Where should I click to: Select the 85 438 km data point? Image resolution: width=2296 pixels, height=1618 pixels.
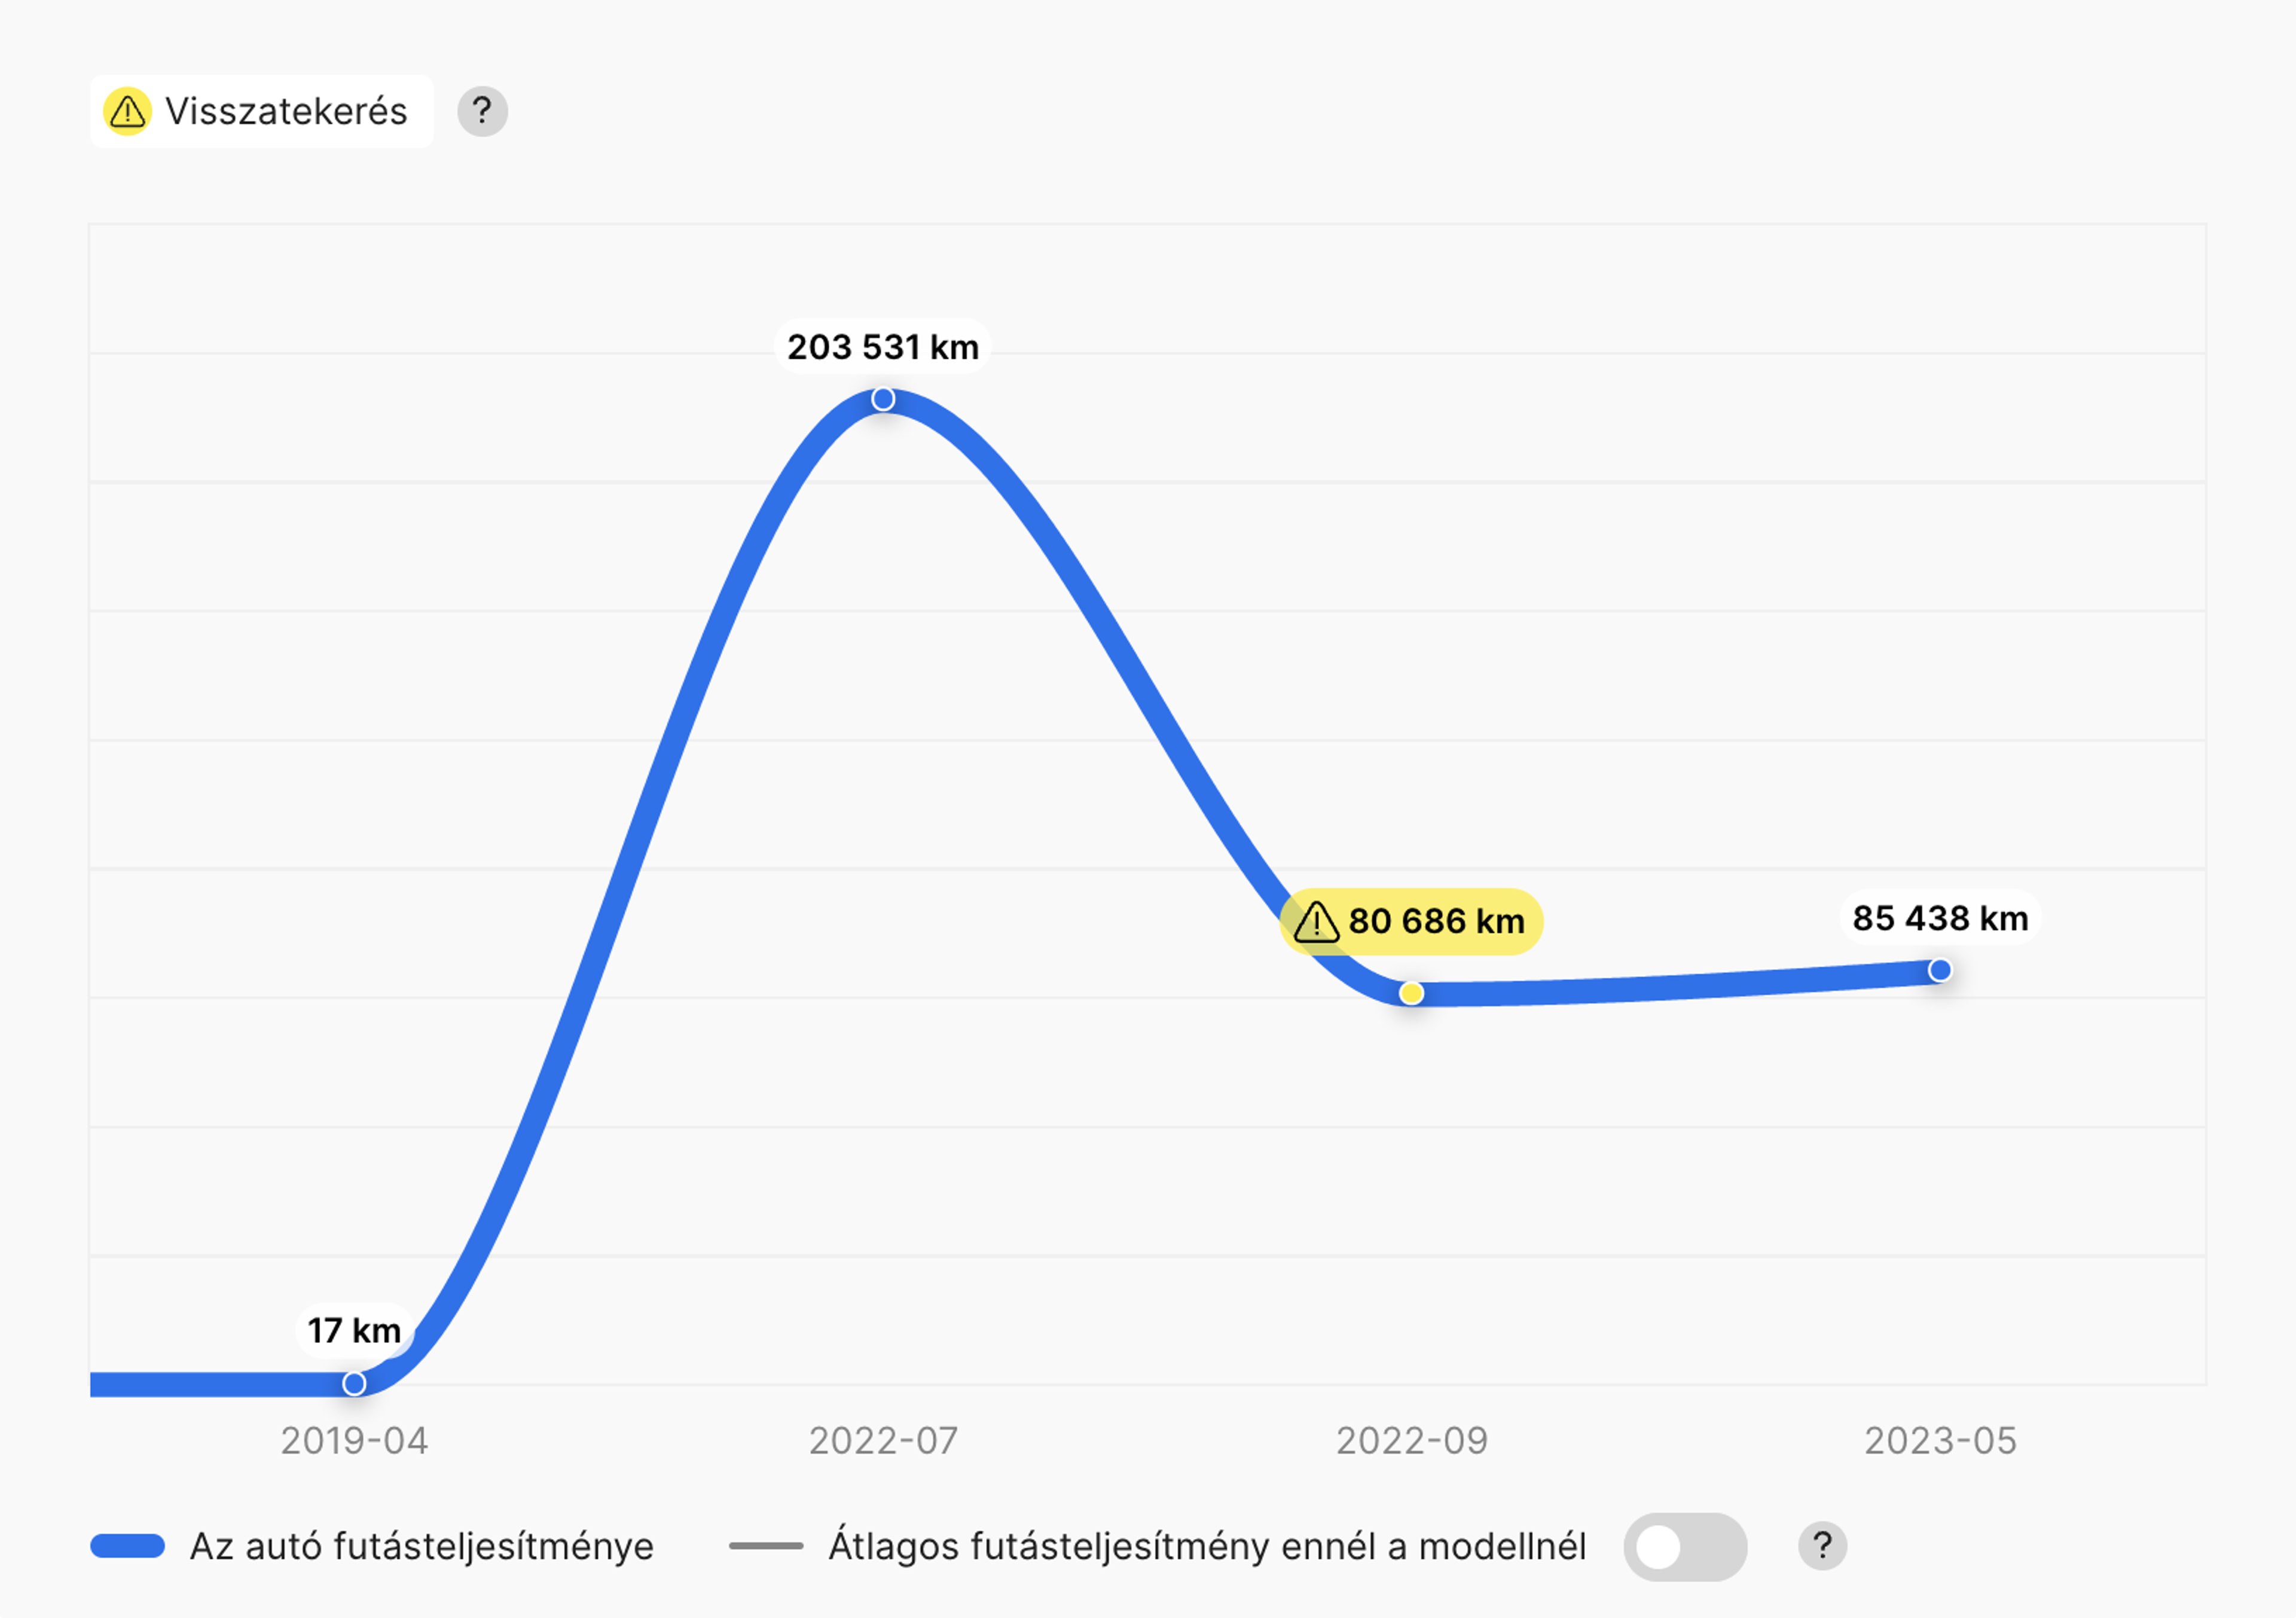pos(1940,970)
